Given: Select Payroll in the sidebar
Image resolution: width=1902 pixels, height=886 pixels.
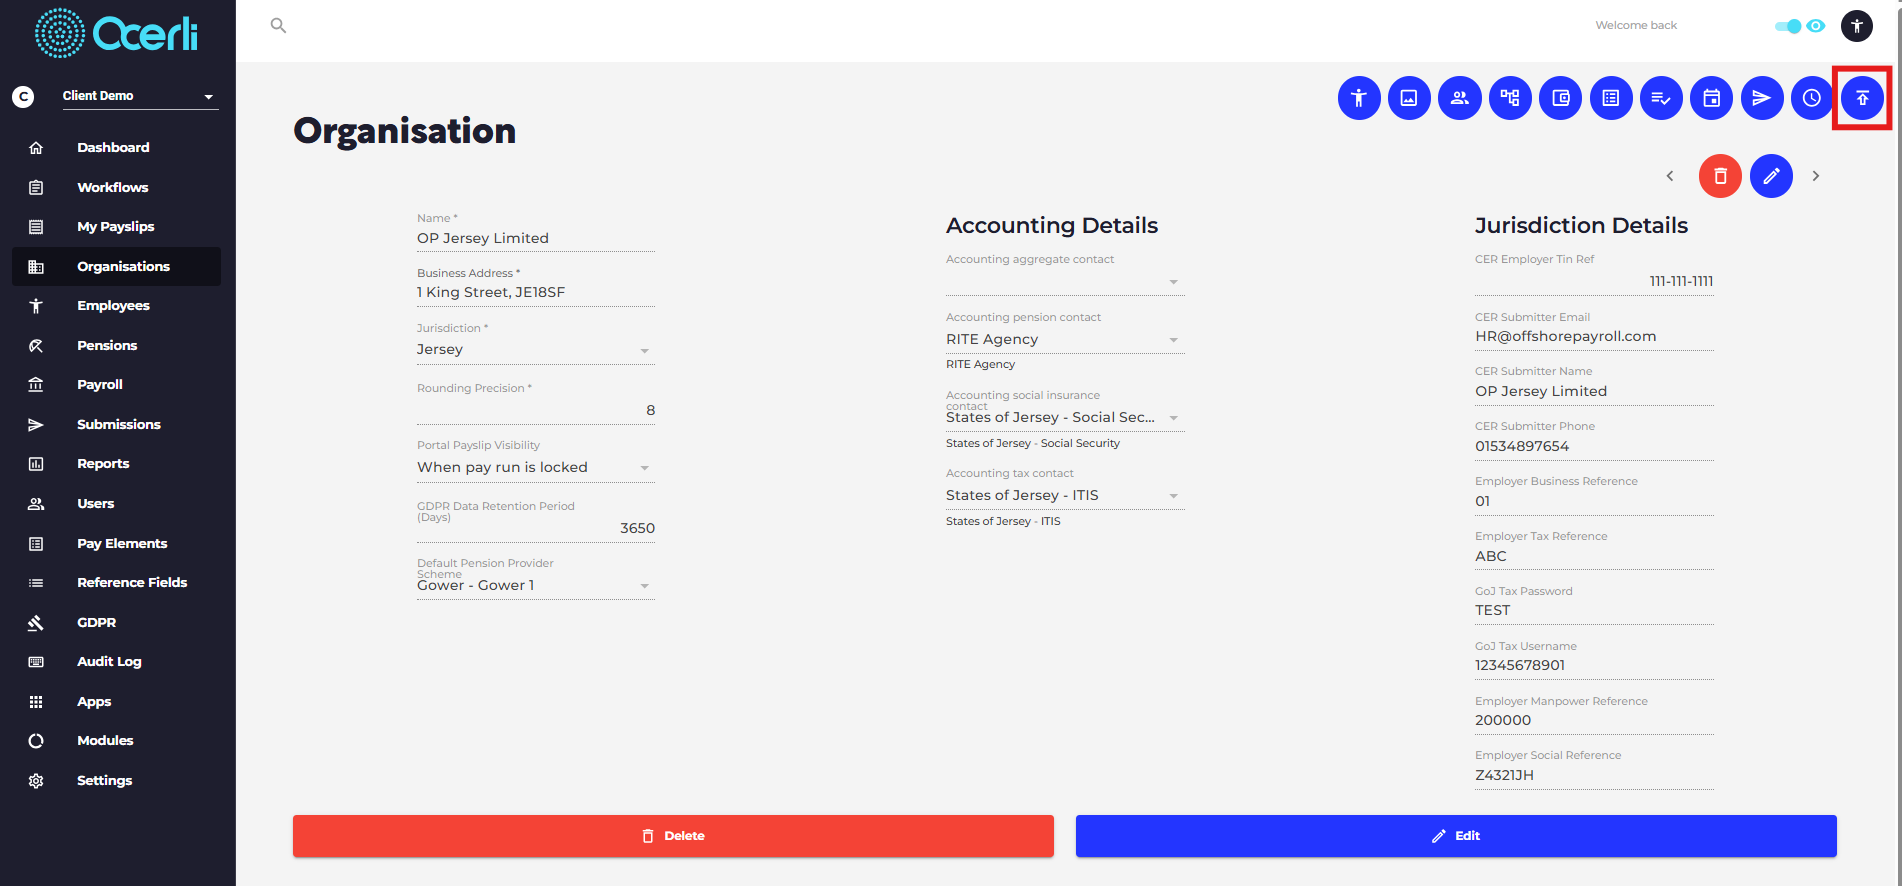Looking at the screenshot, I should point(116,385).
